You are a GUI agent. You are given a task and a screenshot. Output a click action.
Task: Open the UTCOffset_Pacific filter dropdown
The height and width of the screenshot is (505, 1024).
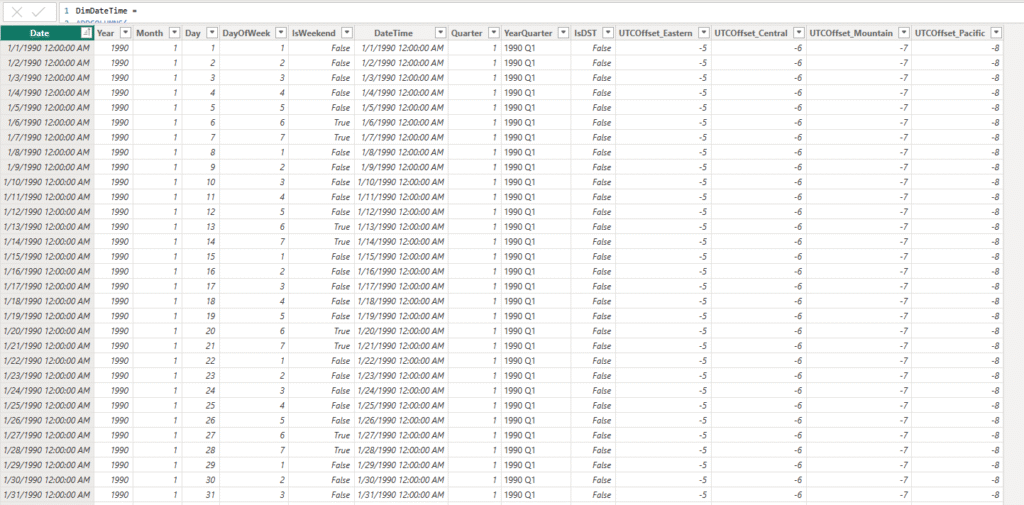pos(996,33)
